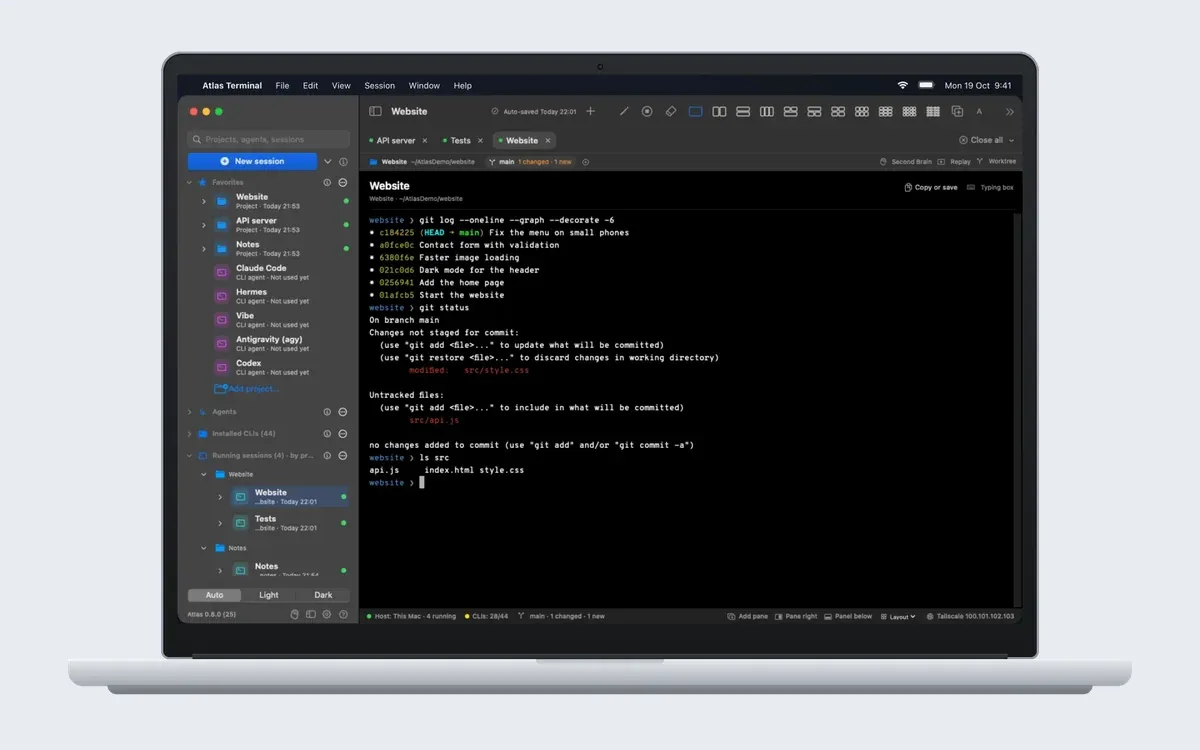Expand the API server project chevron

[x=204, y=225]
